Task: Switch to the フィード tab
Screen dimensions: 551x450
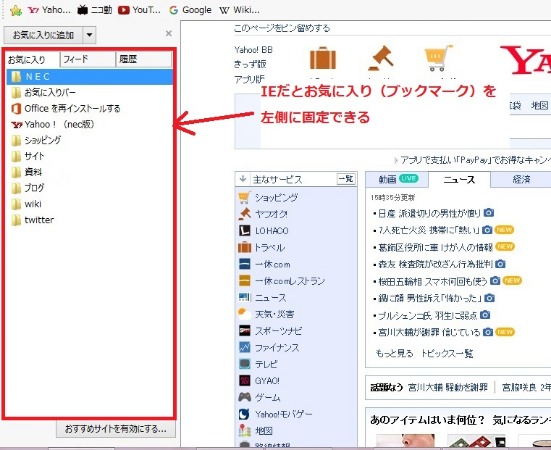Action: point(88,59)
